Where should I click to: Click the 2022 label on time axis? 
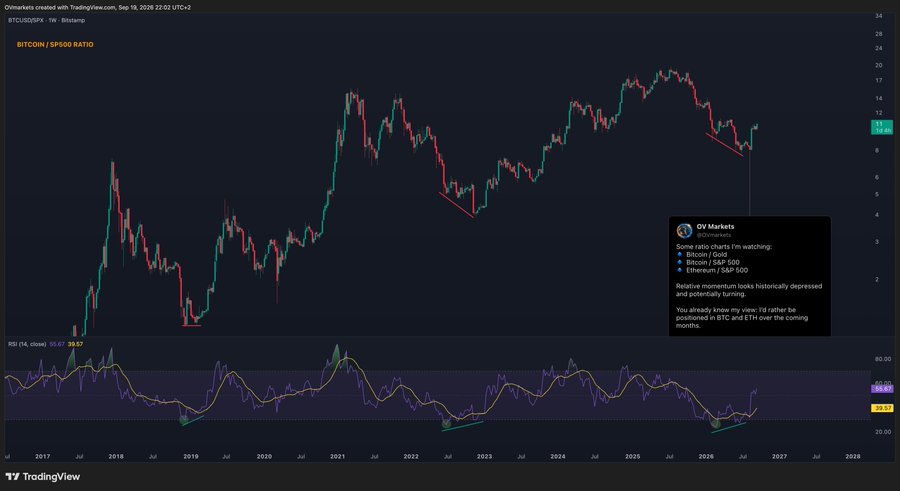point(411,457)
